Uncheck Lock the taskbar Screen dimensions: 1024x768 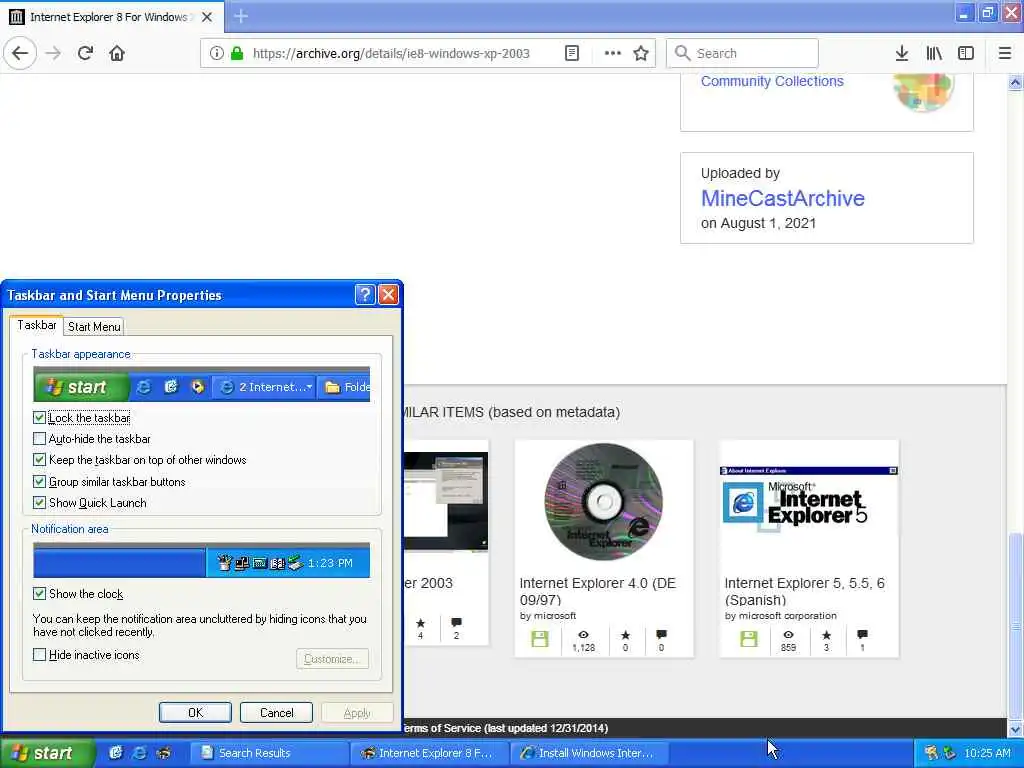(x=39, y=418)
